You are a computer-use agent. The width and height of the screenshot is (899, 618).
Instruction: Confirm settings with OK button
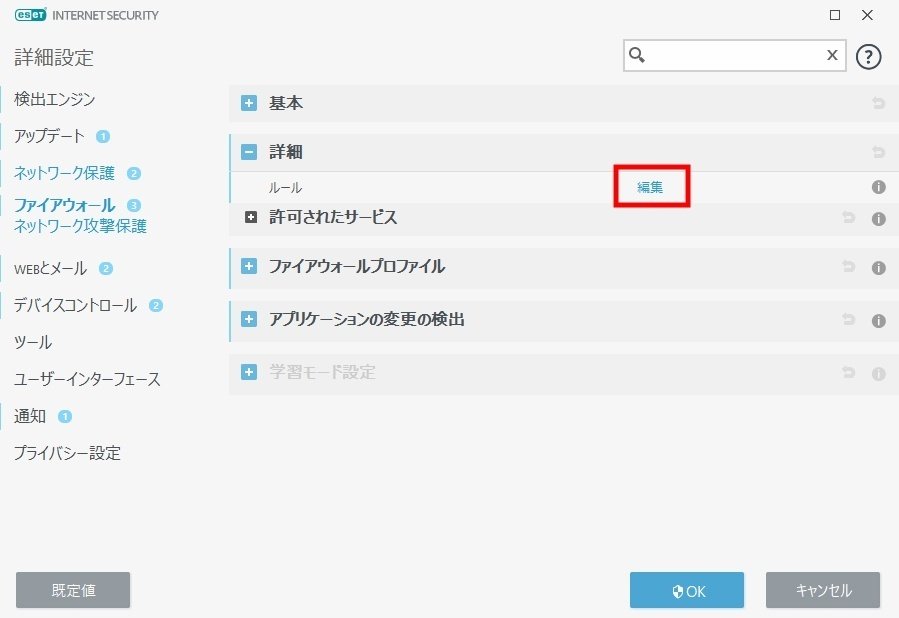pos(687,590)
